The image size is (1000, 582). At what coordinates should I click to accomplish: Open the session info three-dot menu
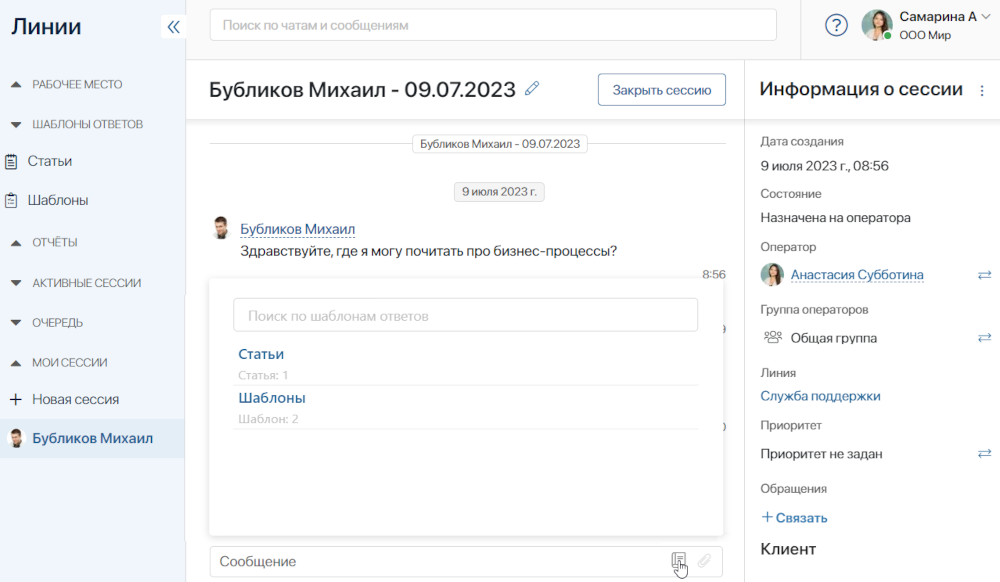point(982,91)
